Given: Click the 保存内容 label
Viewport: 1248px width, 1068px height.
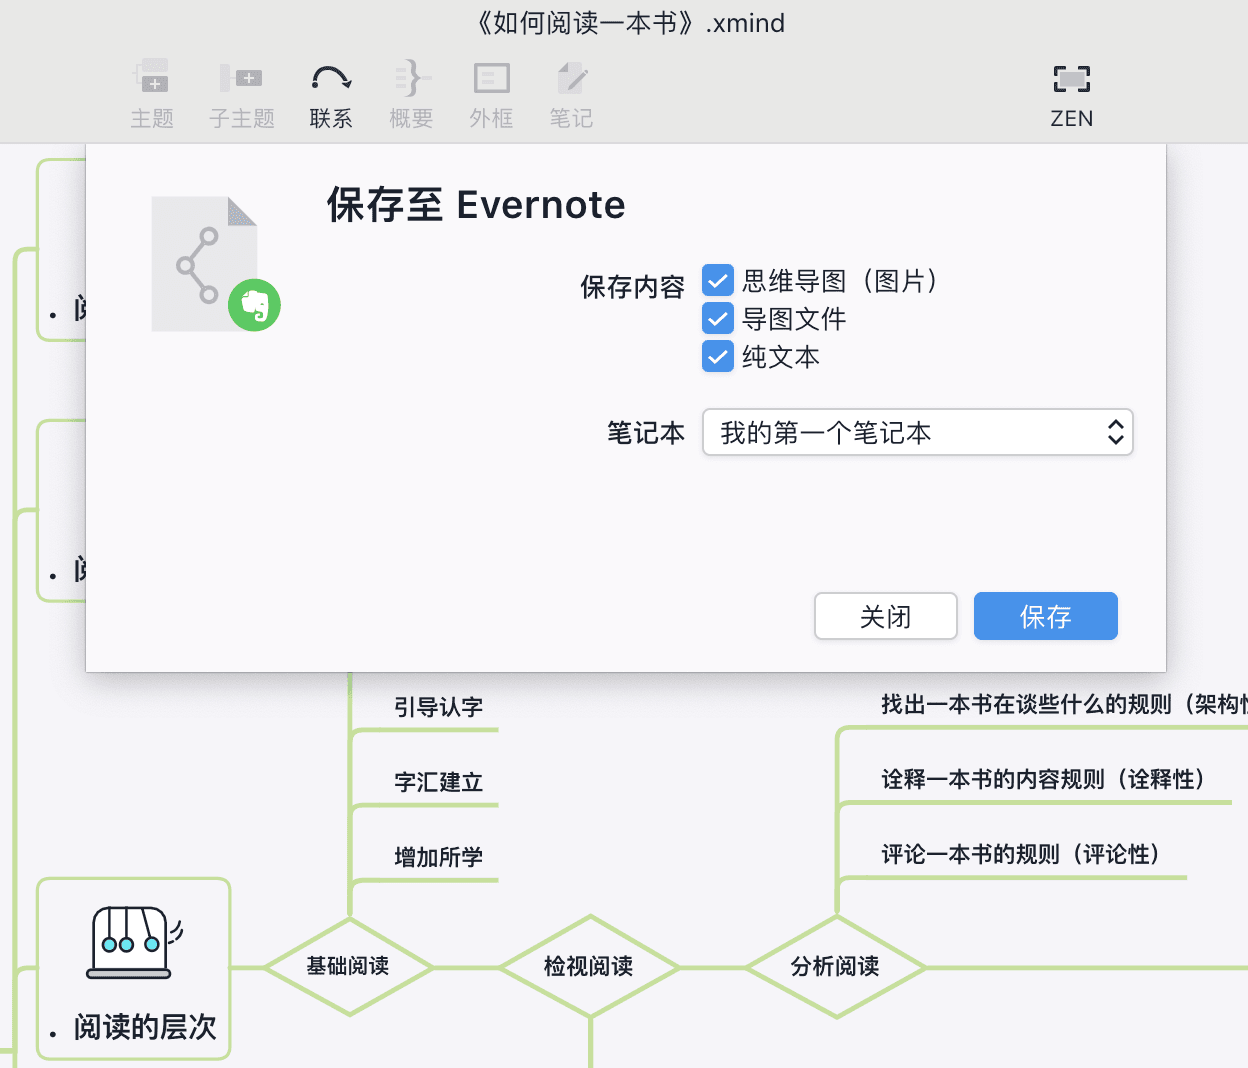Looking at the screenshot, I should 632,287.
